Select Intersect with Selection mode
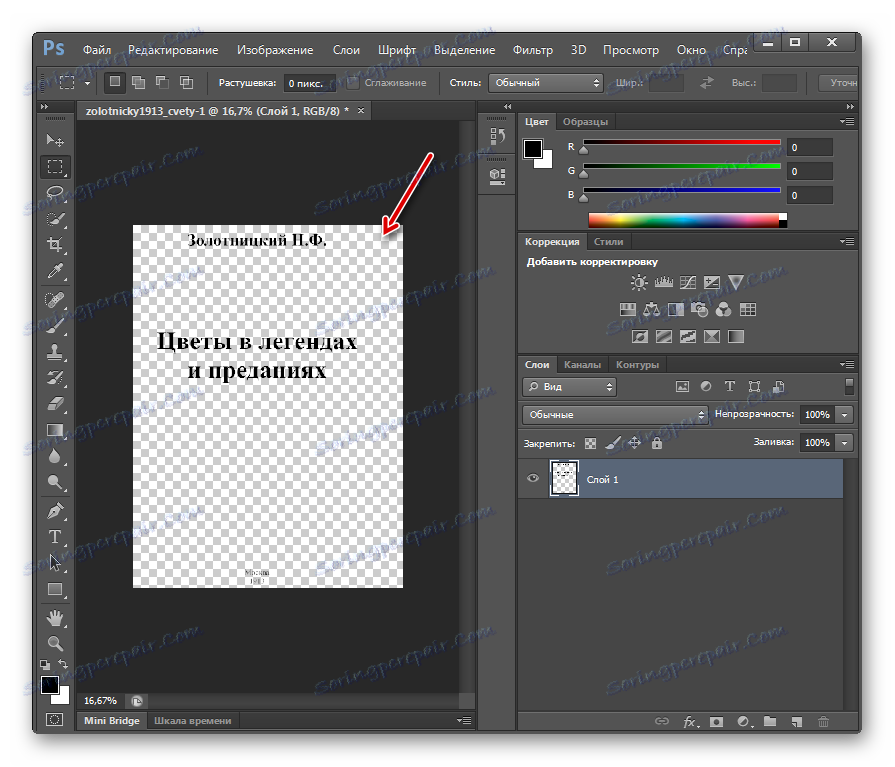The width and height of the screenshot is (895, 767). click(x=186, y=83)
